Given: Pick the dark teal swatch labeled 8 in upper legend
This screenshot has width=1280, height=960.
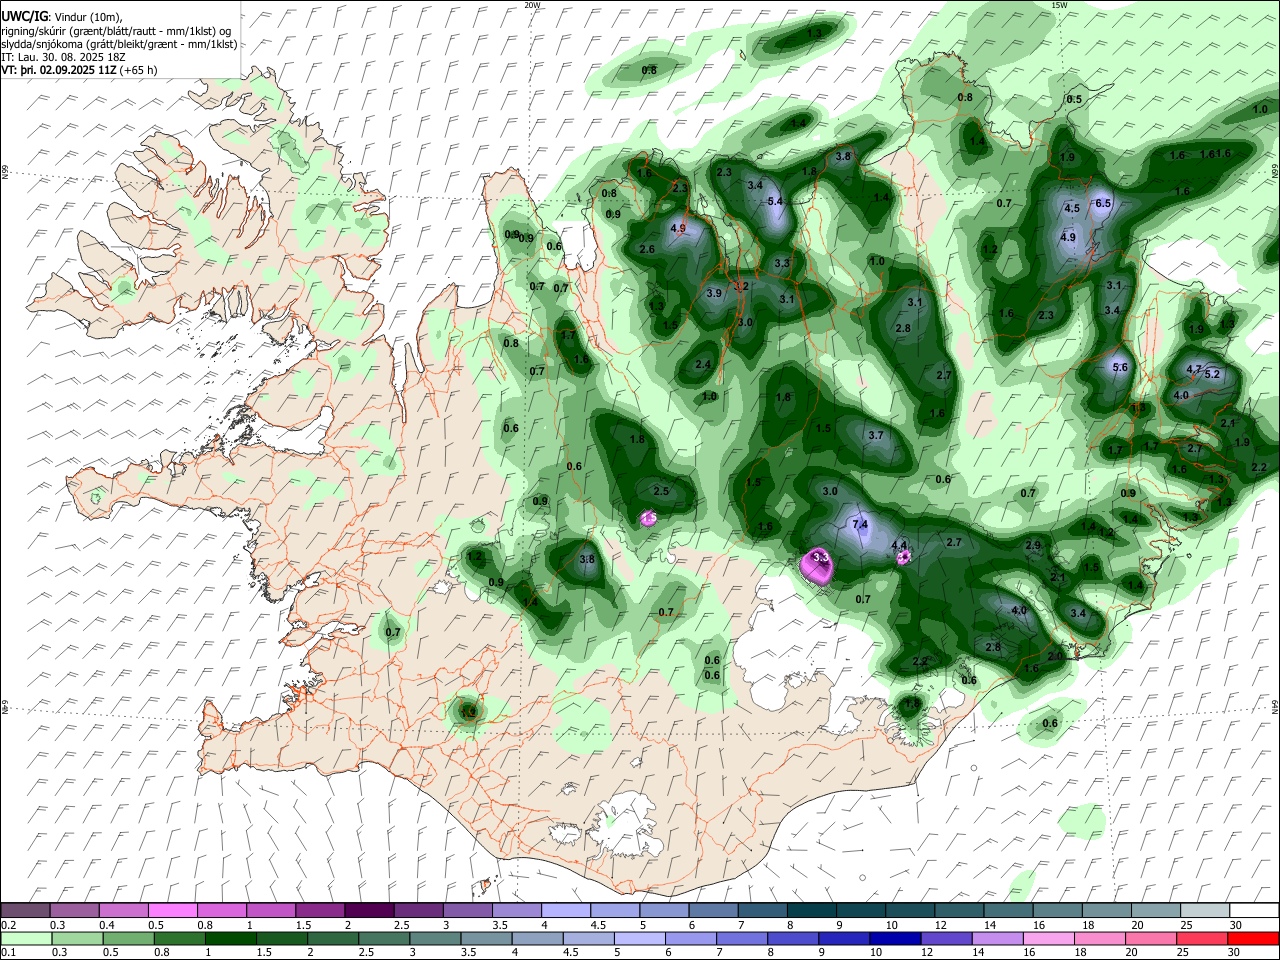Looking at the screenshot, I should tap(811, 911).
